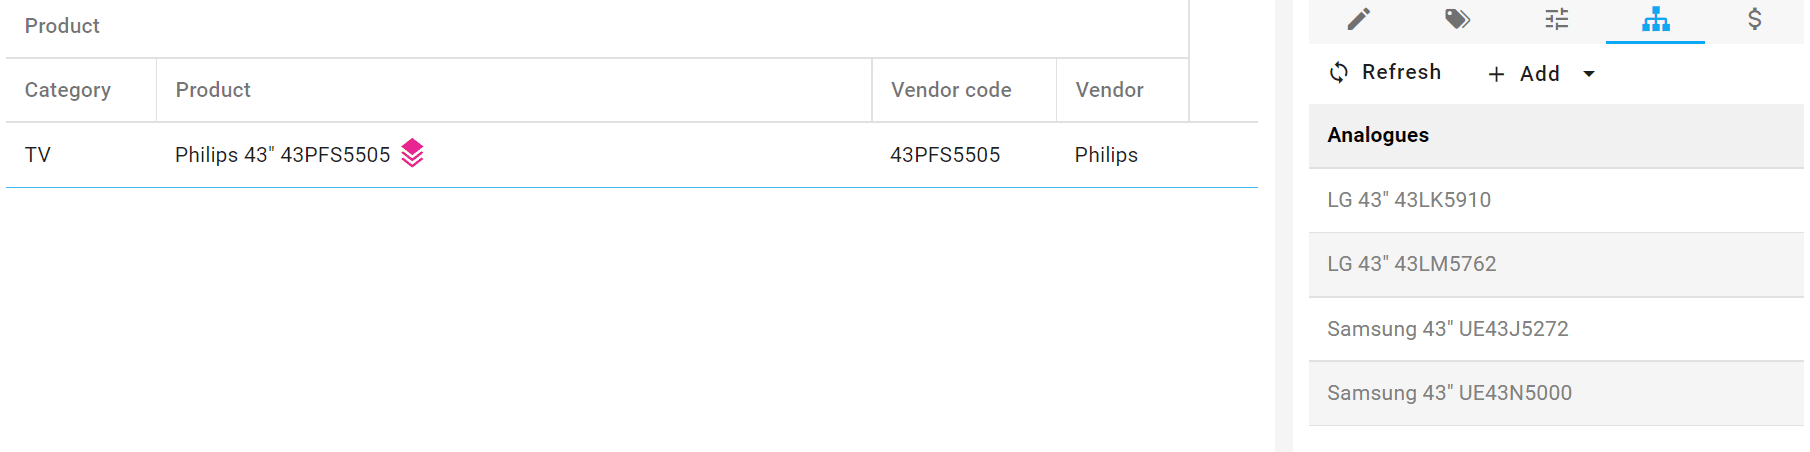Open the sliders settings tab

point(1556,19)
